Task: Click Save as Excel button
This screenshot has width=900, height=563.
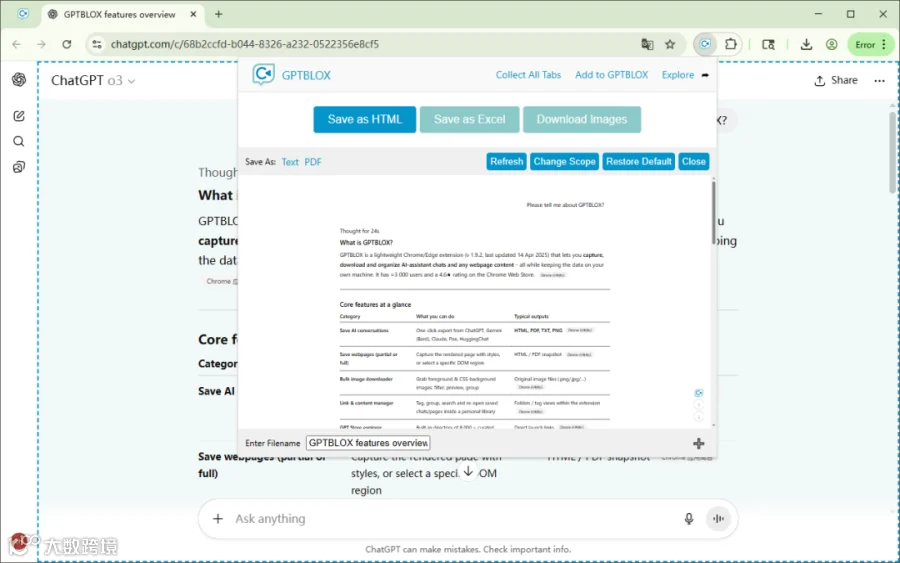Action: tap(470, 119)
